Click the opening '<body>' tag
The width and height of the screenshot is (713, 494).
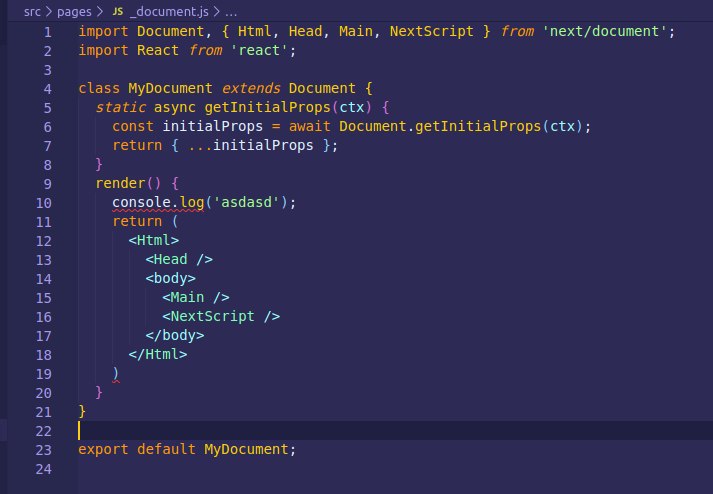coord(171,278)
